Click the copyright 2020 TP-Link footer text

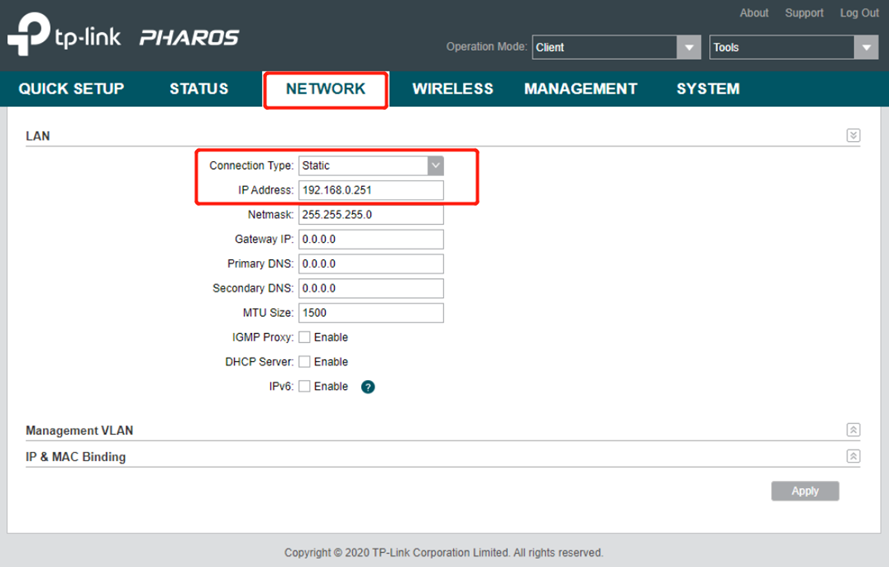(444, 552)
